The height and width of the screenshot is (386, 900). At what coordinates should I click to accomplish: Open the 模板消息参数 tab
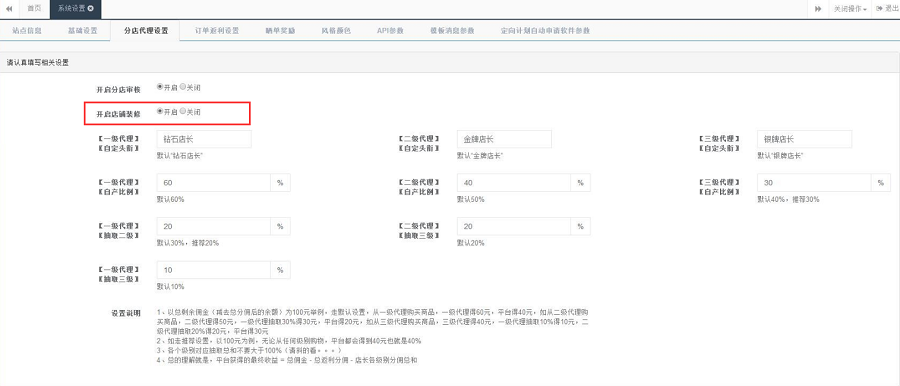click(452, 30)
